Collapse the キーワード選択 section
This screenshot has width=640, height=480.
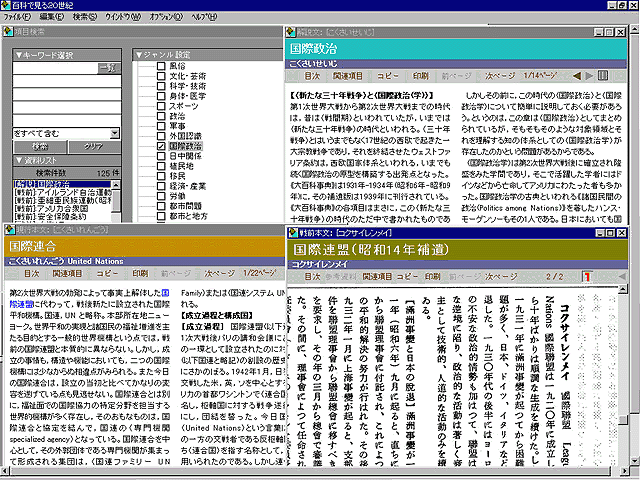pyautogui.click(x=17, y=53)
